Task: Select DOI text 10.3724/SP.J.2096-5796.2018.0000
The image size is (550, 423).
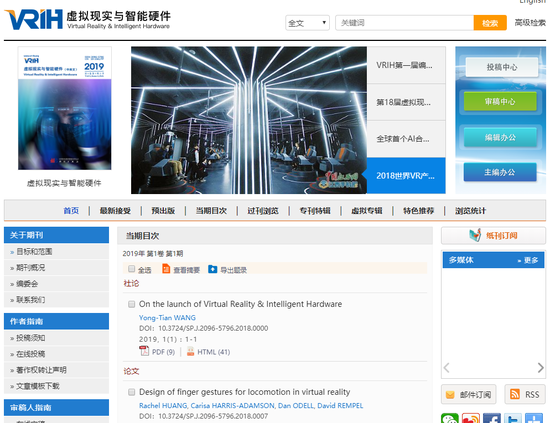Action: pos(213,328)
